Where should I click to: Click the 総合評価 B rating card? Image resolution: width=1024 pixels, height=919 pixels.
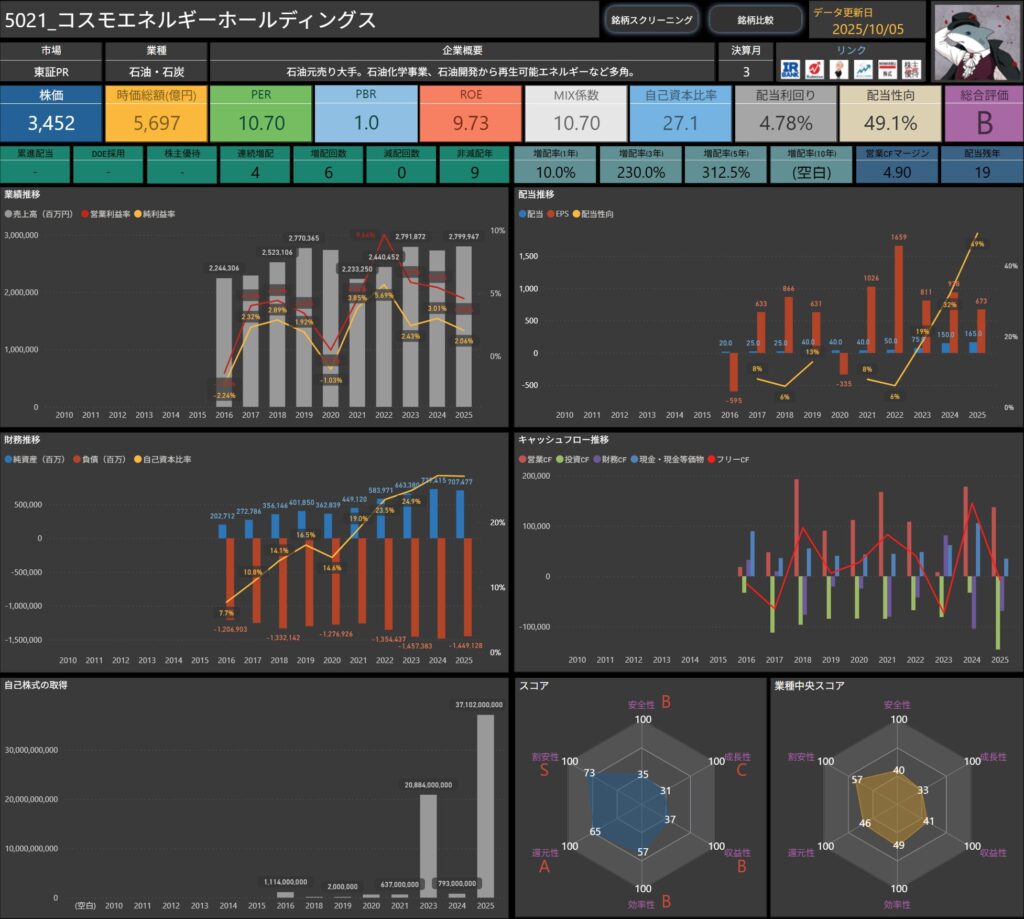coord(980,113)
